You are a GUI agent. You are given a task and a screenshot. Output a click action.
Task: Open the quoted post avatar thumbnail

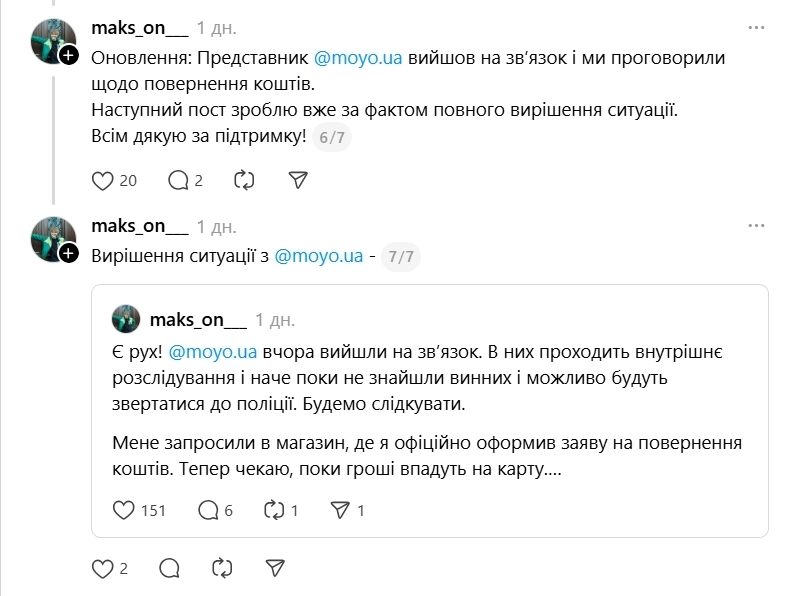point(126,319)
